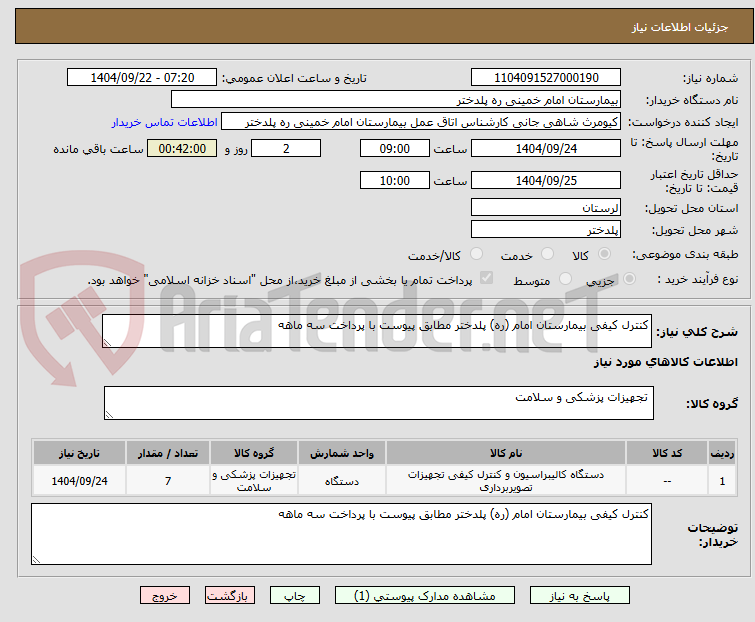
Task: Click the تاریخ نیاز column header
Action: click(x=79, y=453)
